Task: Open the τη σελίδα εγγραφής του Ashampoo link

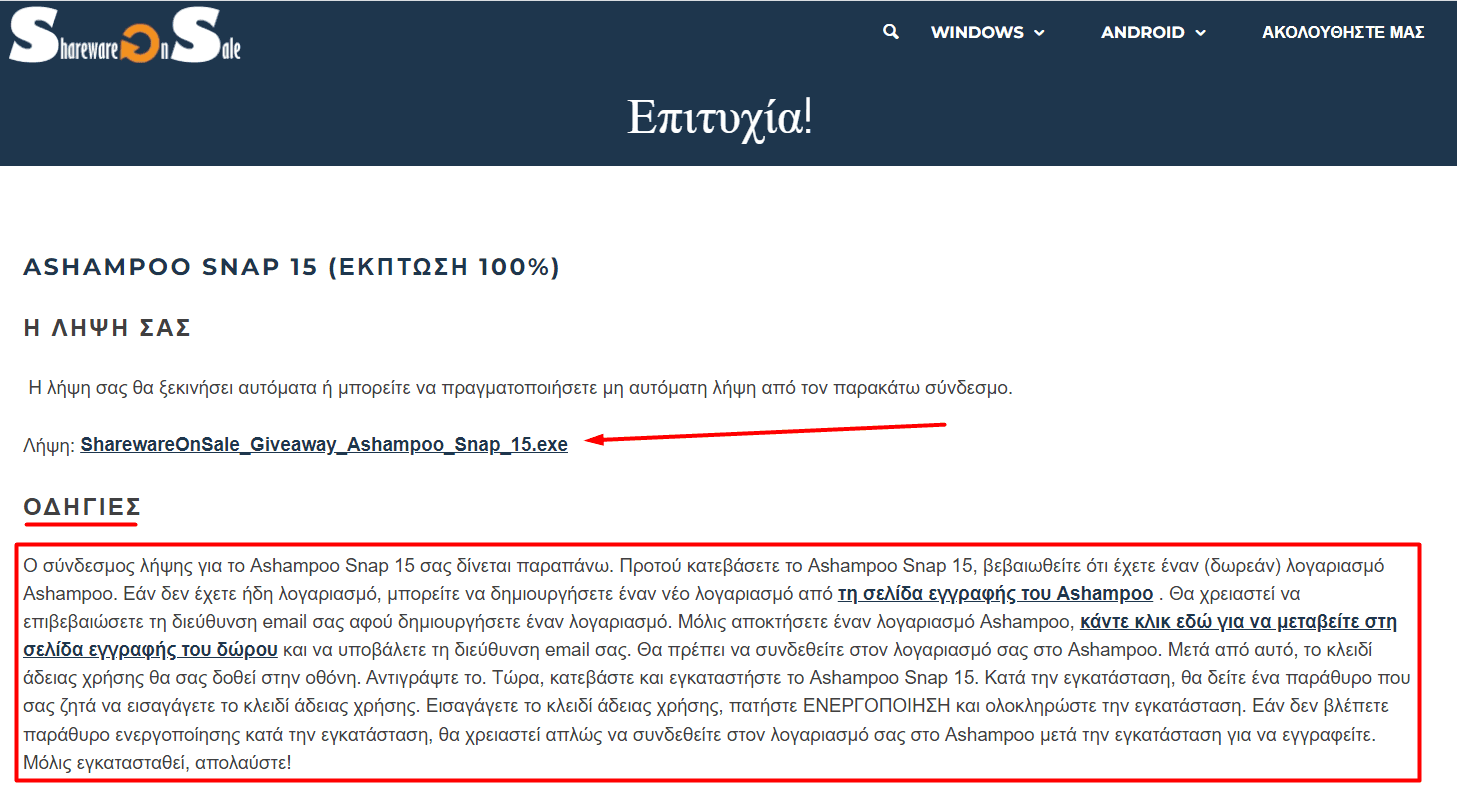Action: click(995, 594)
